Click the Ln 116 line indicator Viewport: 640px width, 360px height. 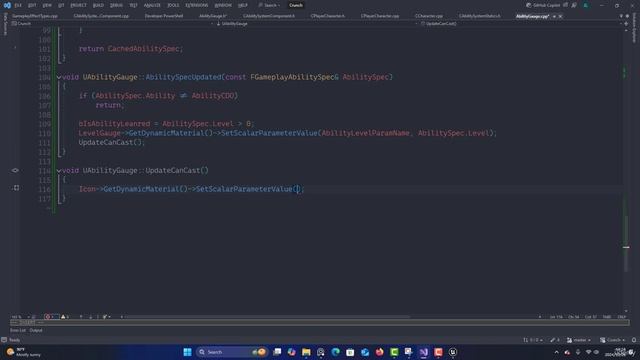point(556,317)
